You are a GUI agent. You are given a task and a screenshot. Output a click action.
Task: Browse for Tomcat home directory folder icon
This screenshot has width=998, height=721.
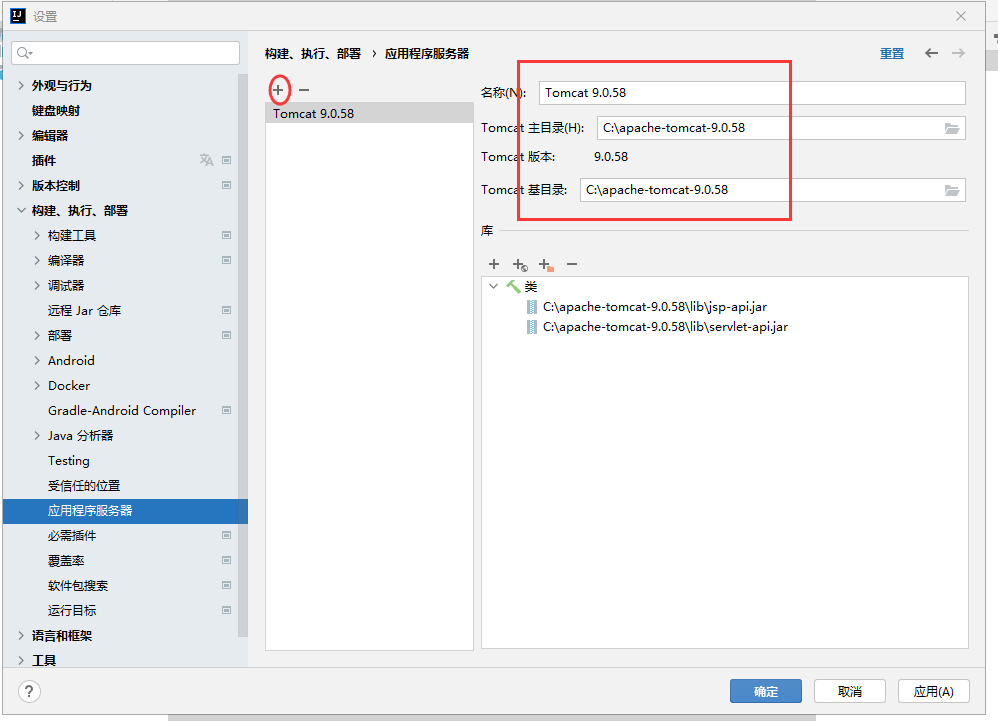(x=951, y=128)
